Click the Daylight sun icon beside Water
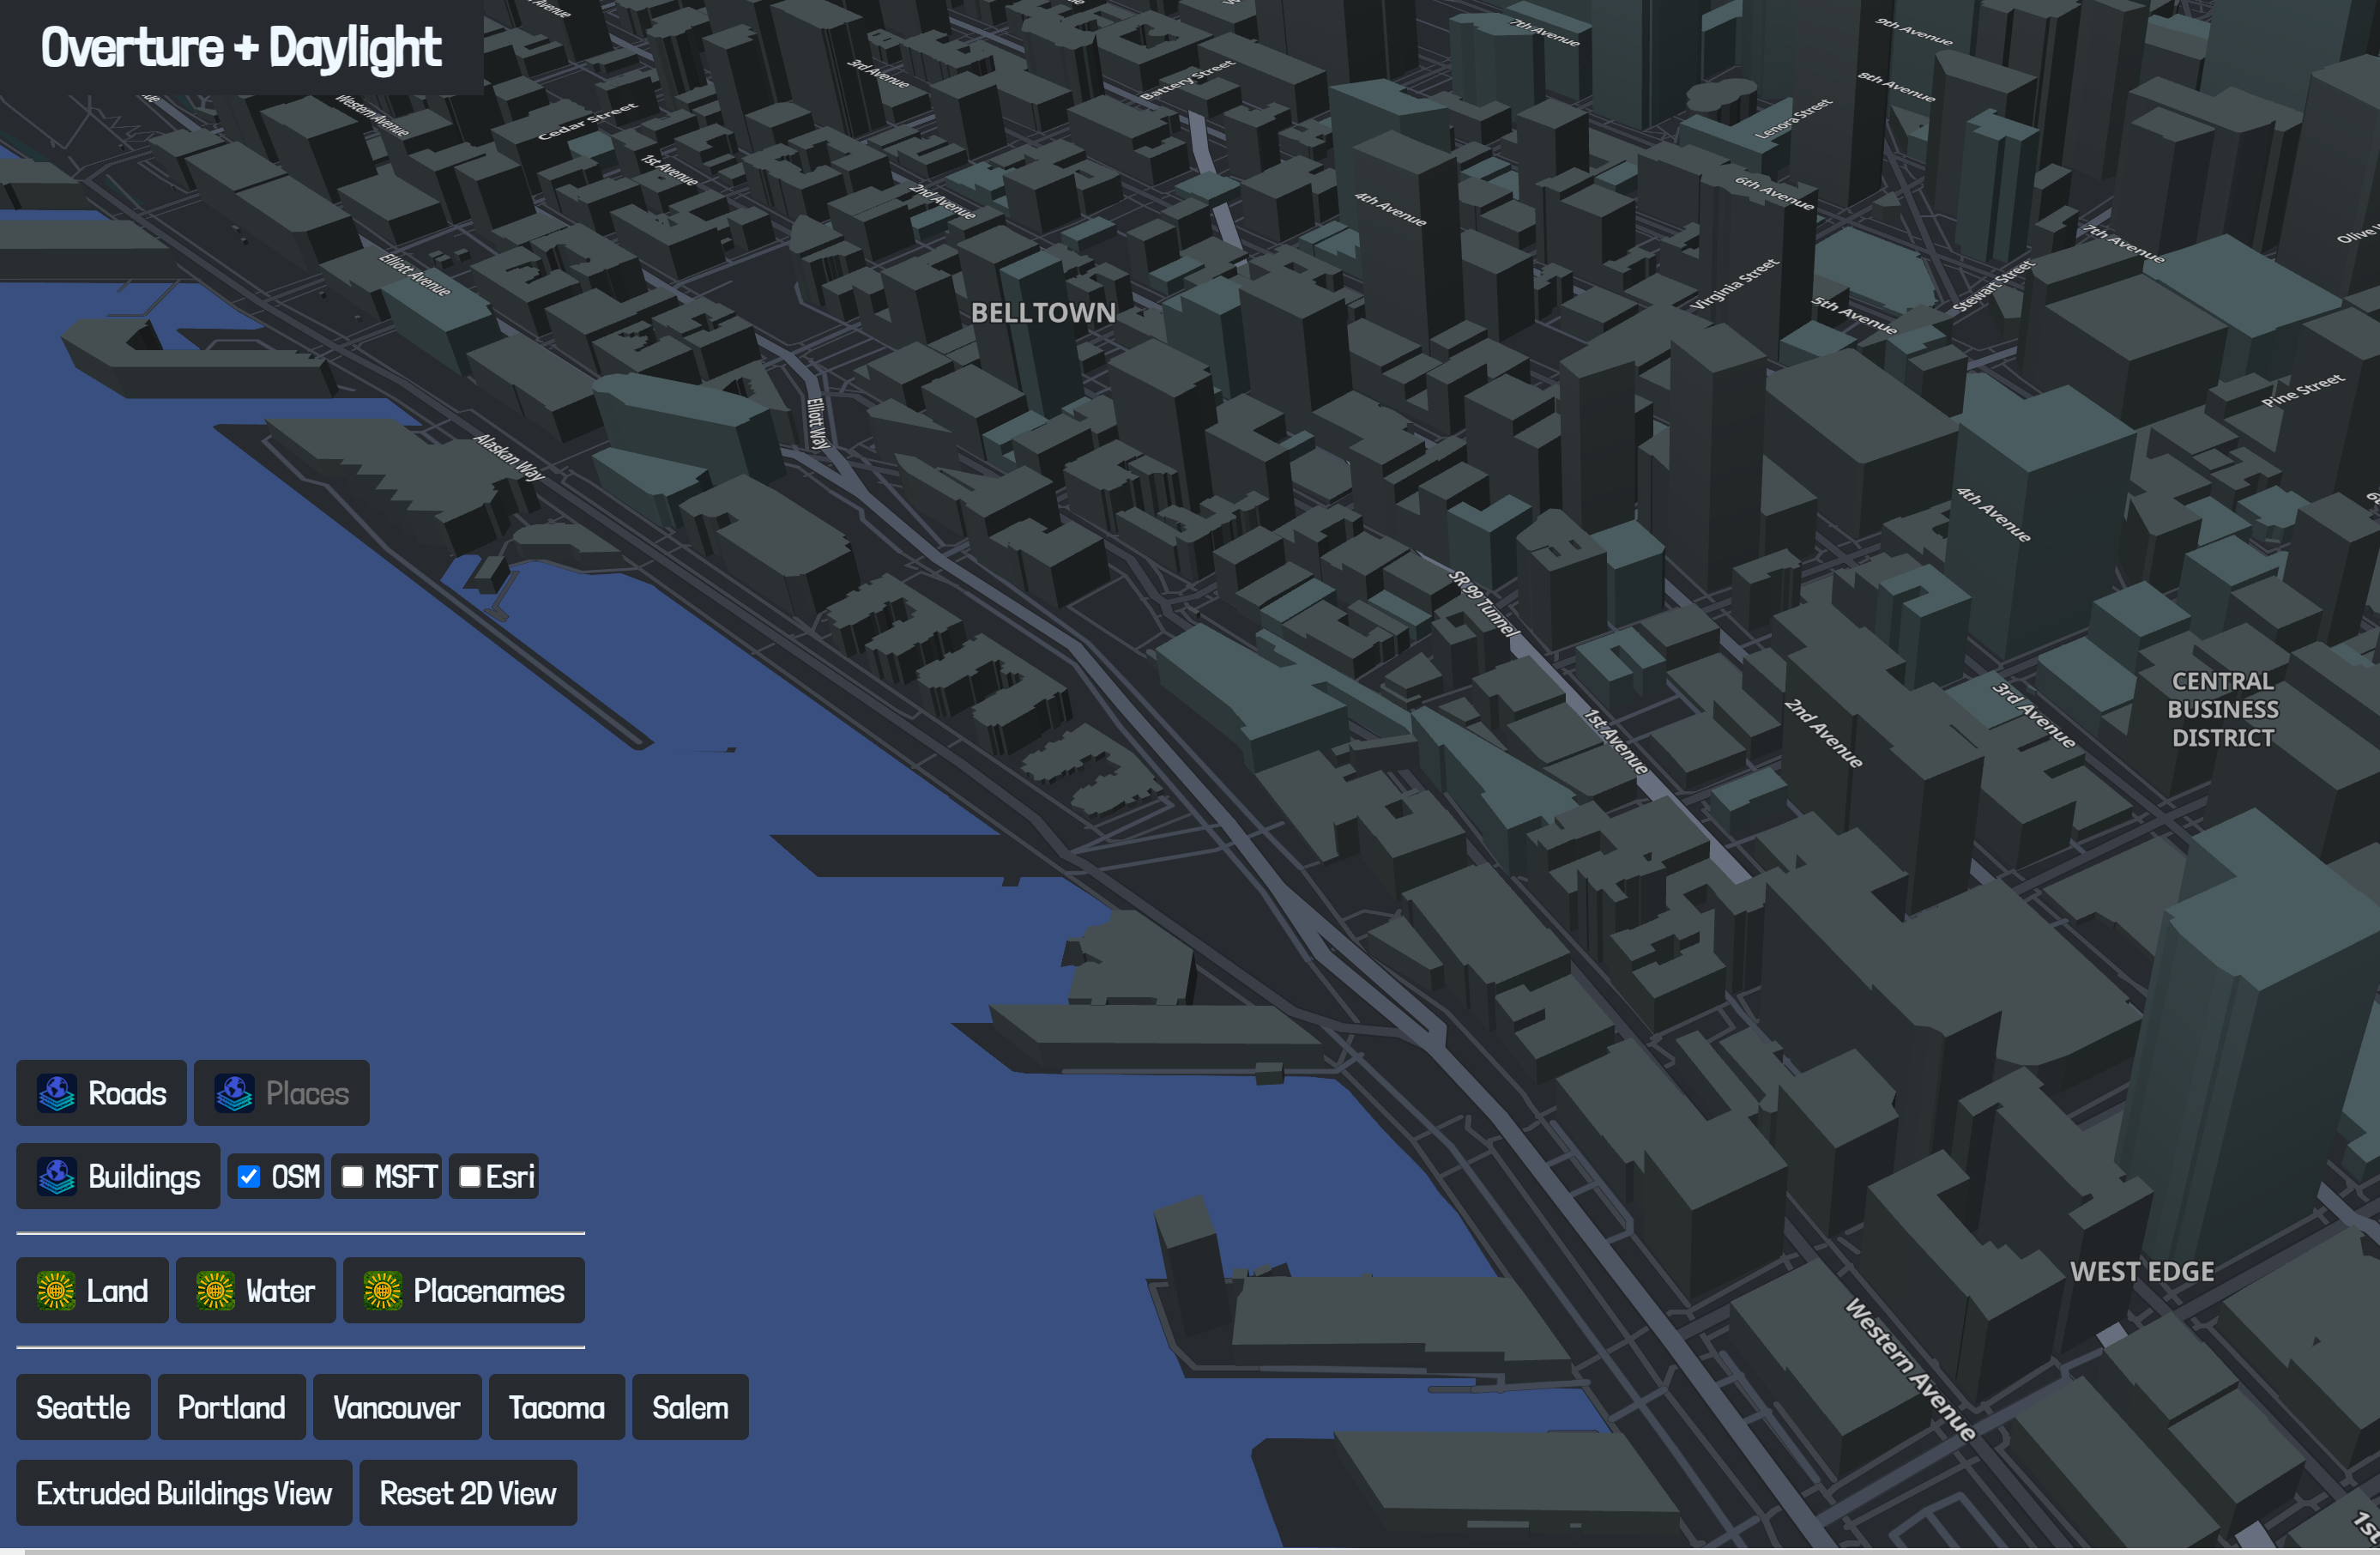 [215, 1290]
